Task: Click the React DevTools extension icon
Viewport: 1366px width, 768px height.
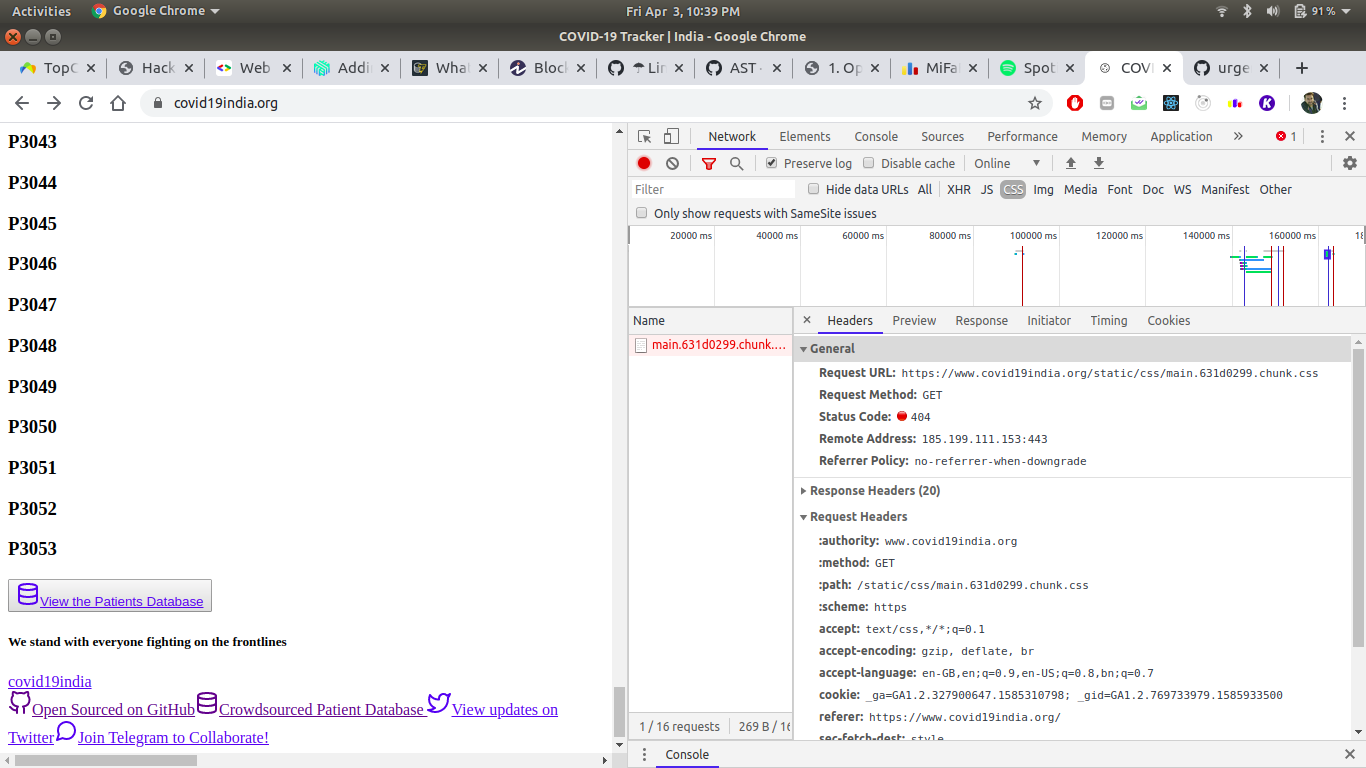Action: coord(1171,103)
